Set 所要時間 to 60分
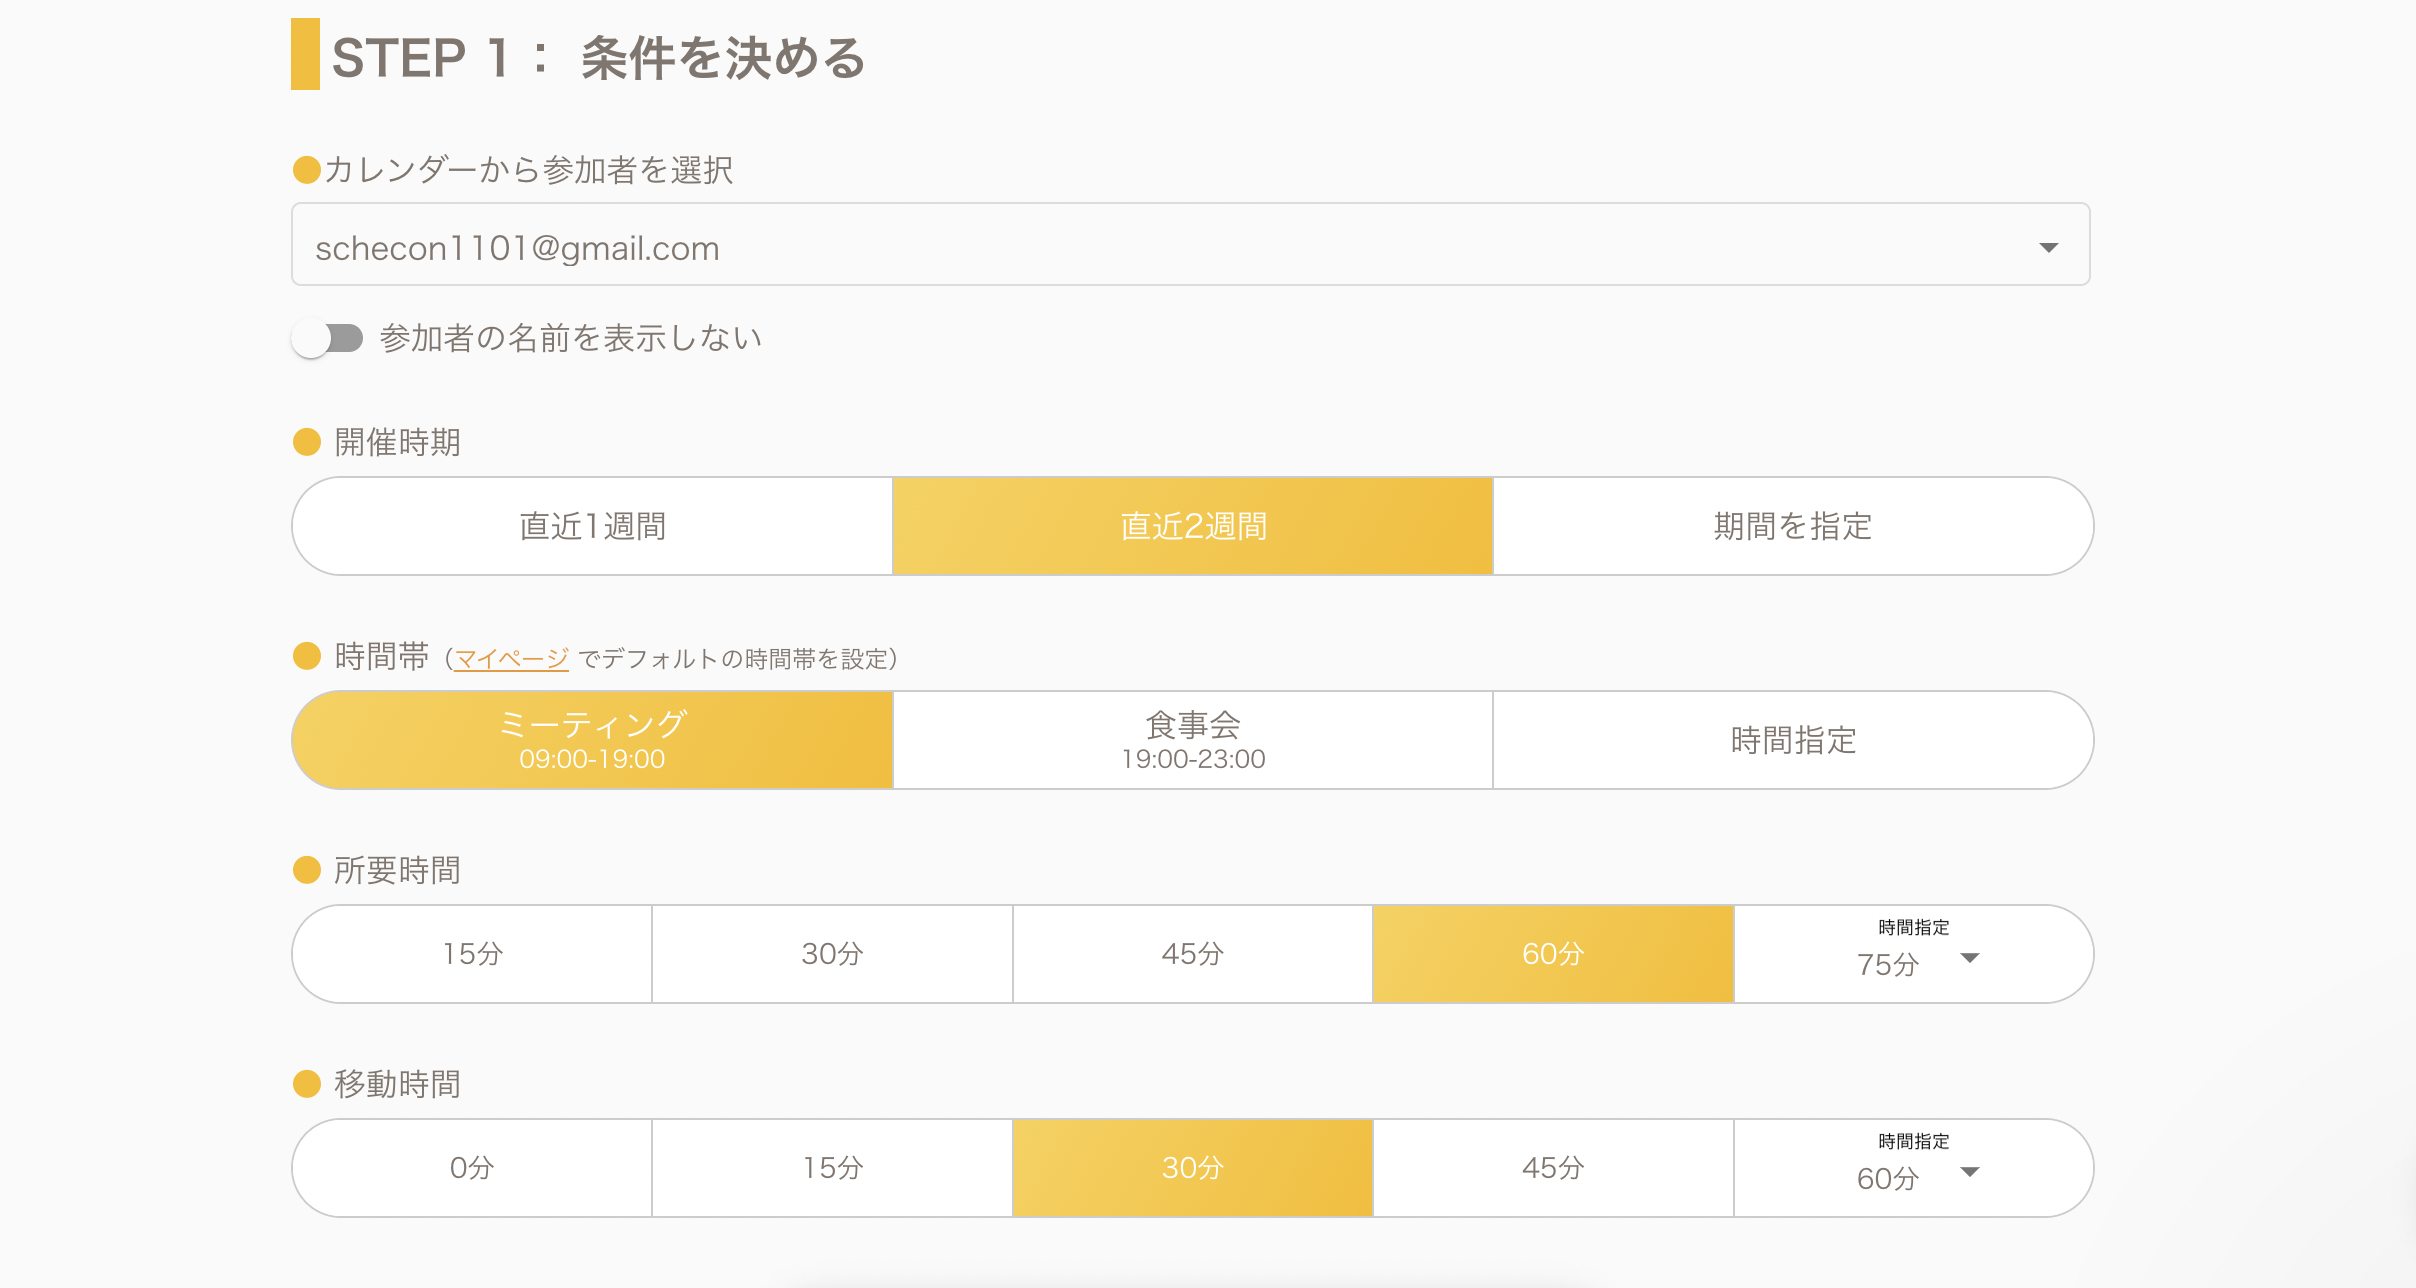Image resolution: width=2416 pixels, height=1288 pixels. pos(1552,954)
